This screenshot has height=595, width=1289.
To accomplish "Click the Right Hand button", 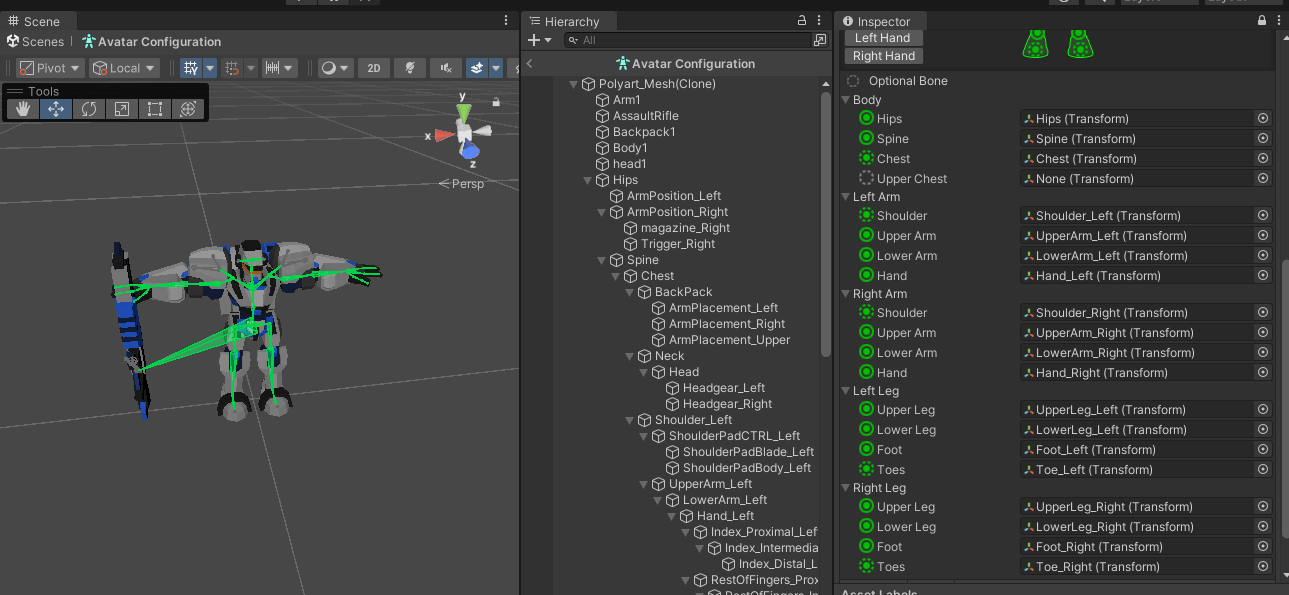I will [885, 56].
